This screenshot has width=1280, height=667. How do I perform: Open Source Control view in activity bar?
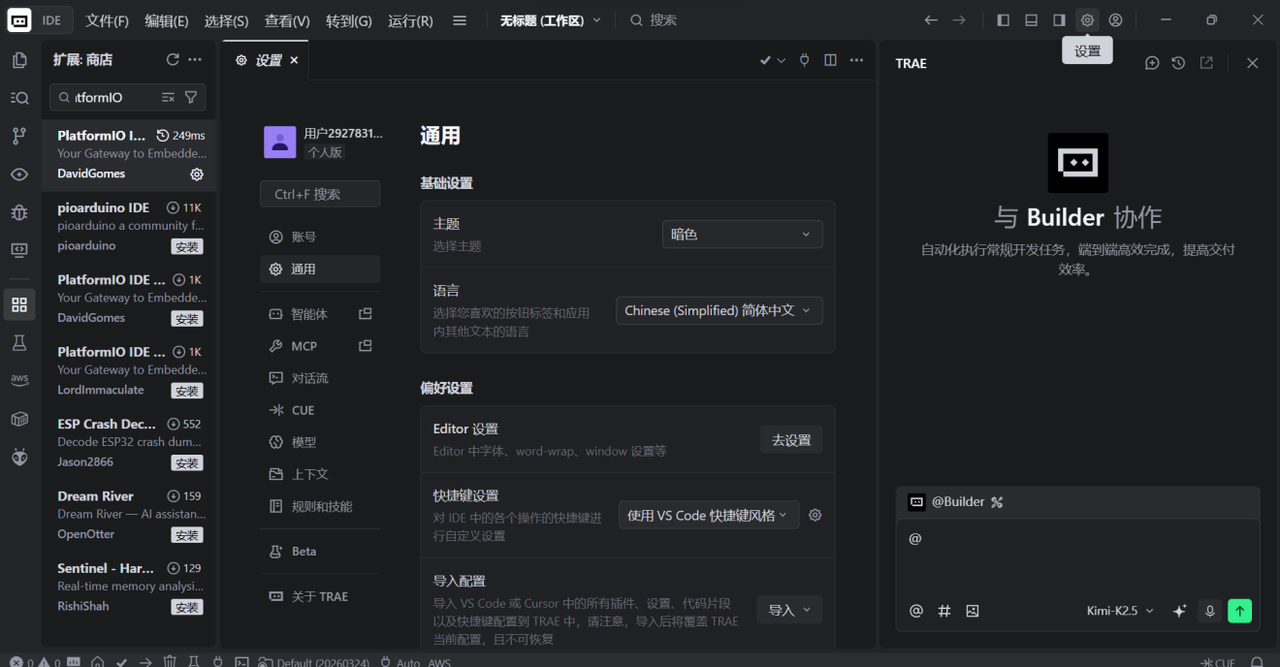(19, 136)
